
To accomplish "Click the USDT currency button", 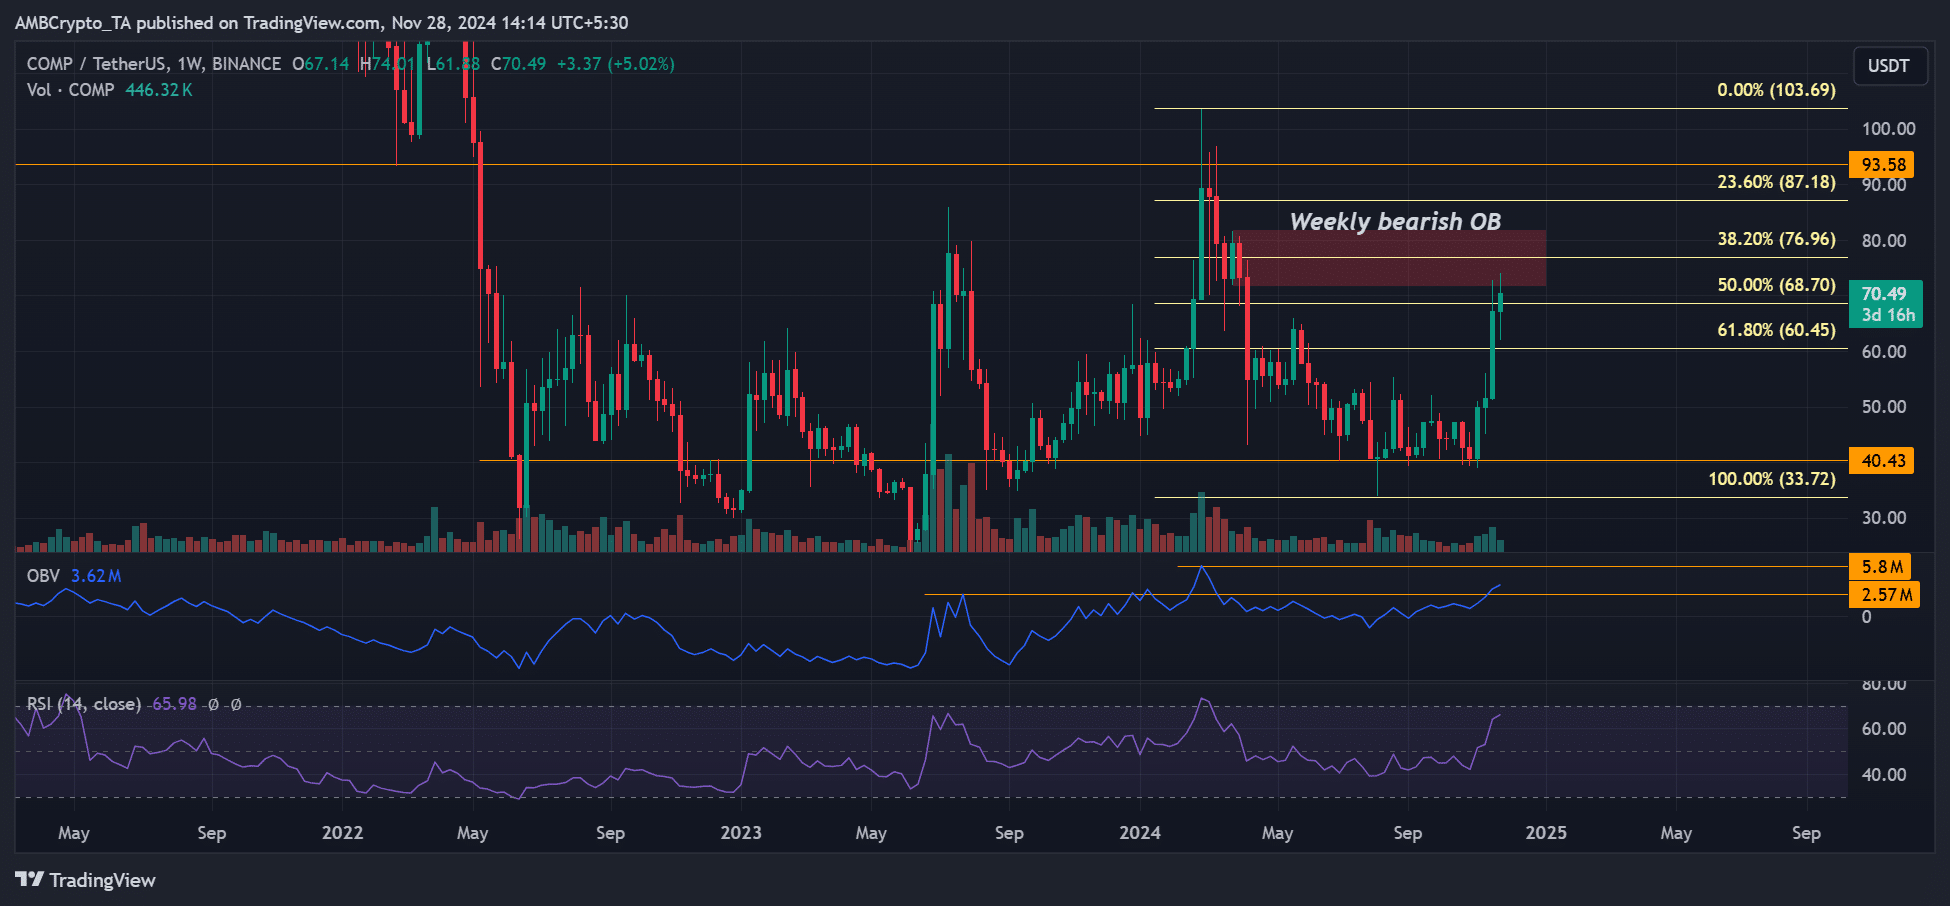I will (1888, 66).
